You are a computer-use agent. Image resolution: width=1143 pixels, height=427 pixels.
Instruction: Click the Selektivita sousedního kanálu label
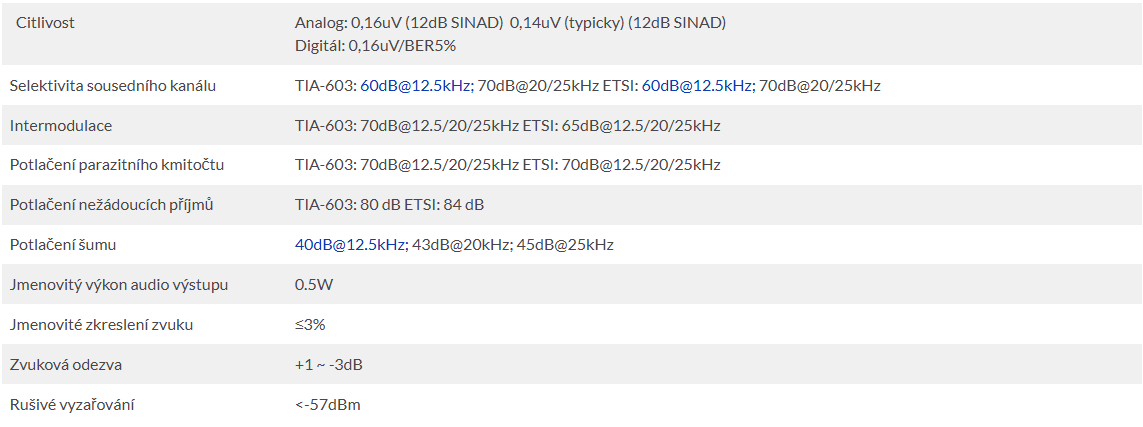tap(113, 86)
